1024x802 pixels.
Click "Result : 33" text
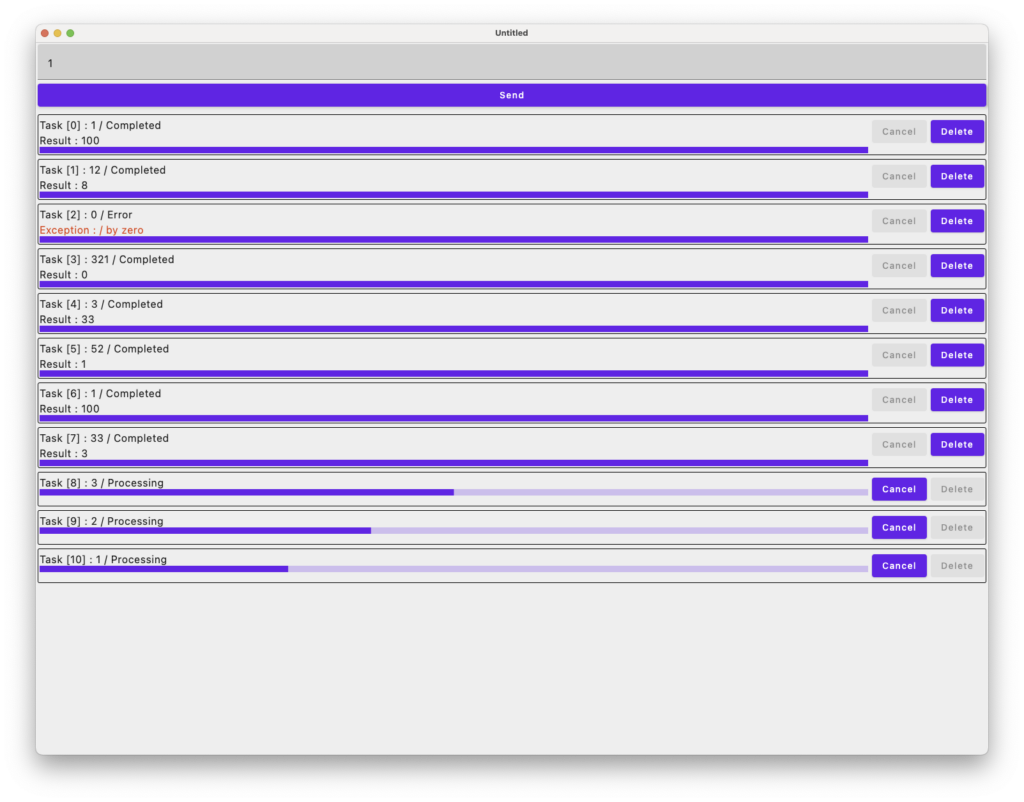coord(67,320)
